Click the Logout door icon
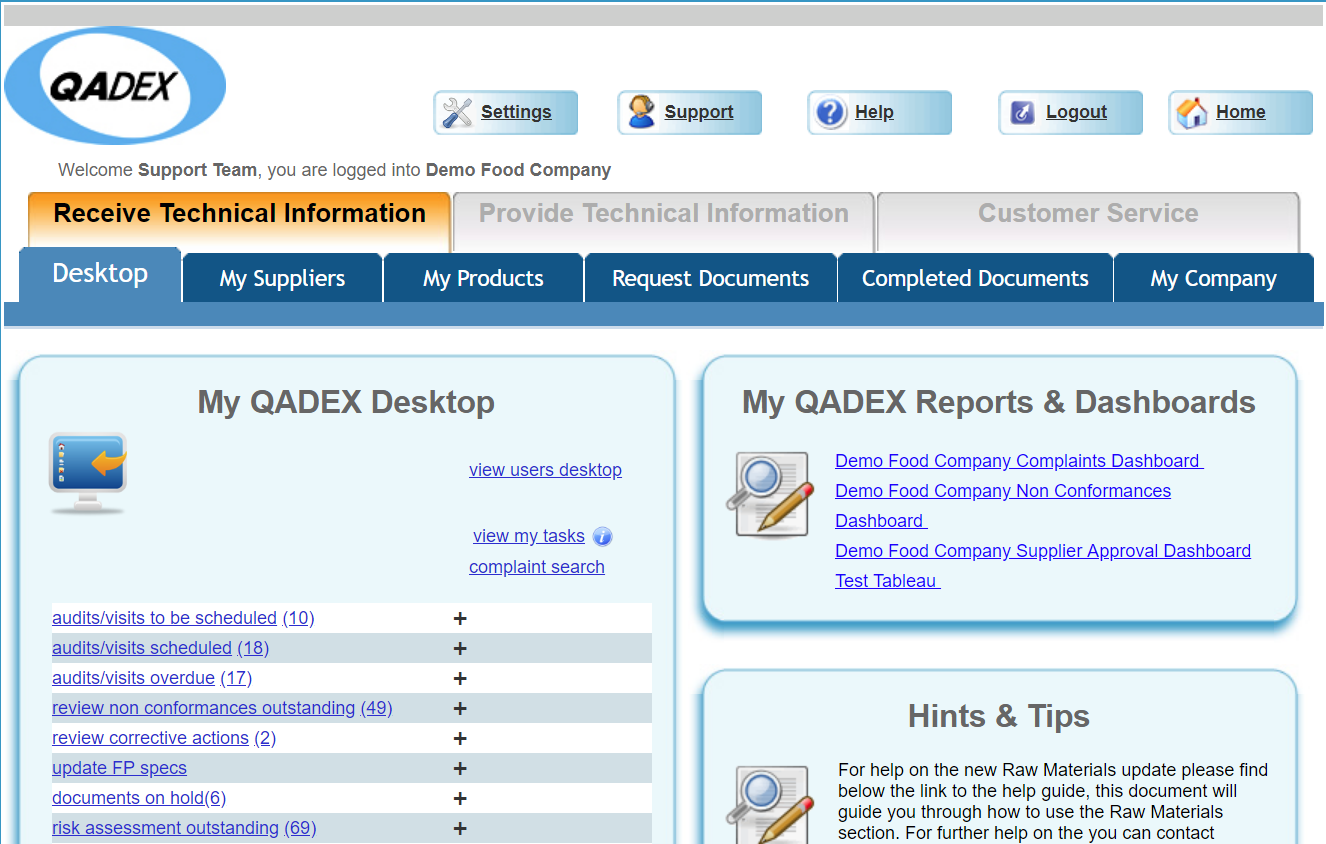 click(x=1022, y=113)
